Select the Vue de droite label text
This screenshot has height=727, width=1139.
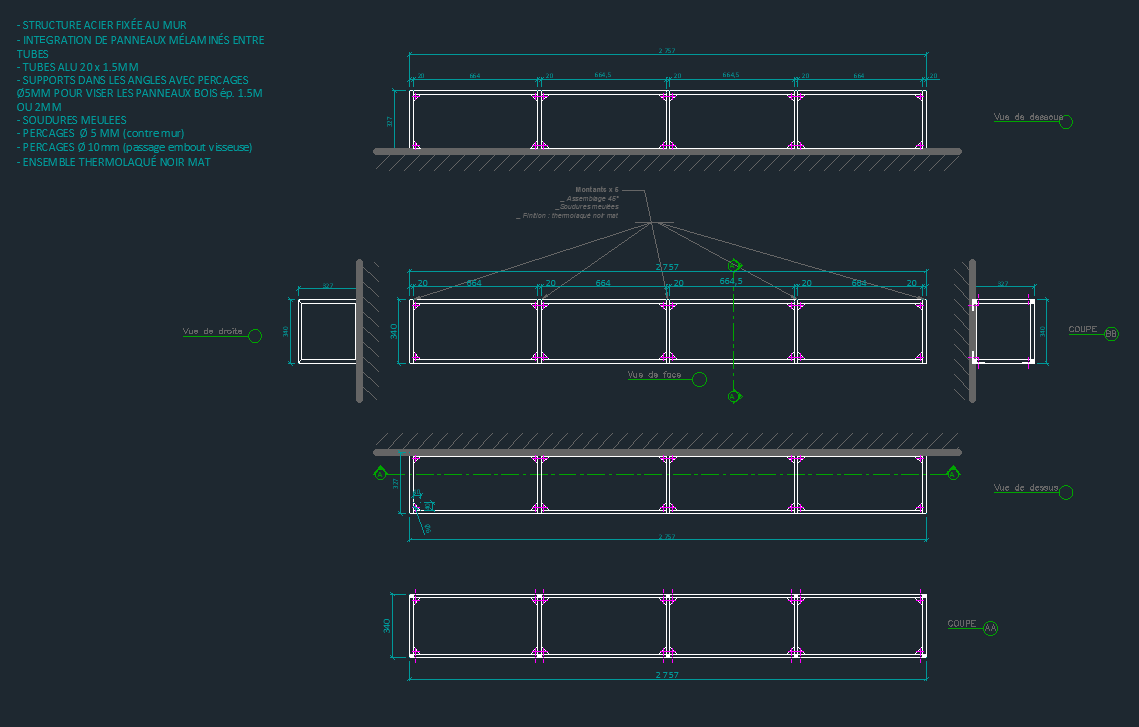213,331
